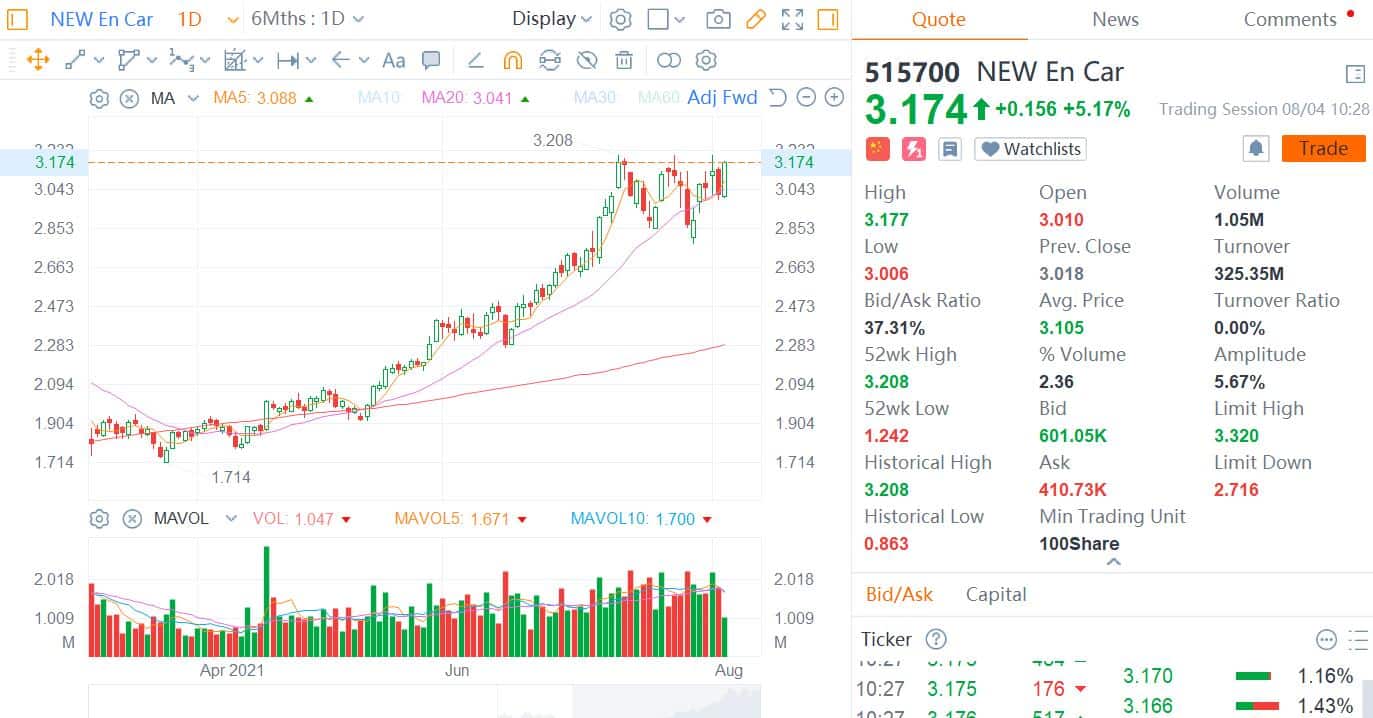Expand the chart to fullscreen

(793, 18)
